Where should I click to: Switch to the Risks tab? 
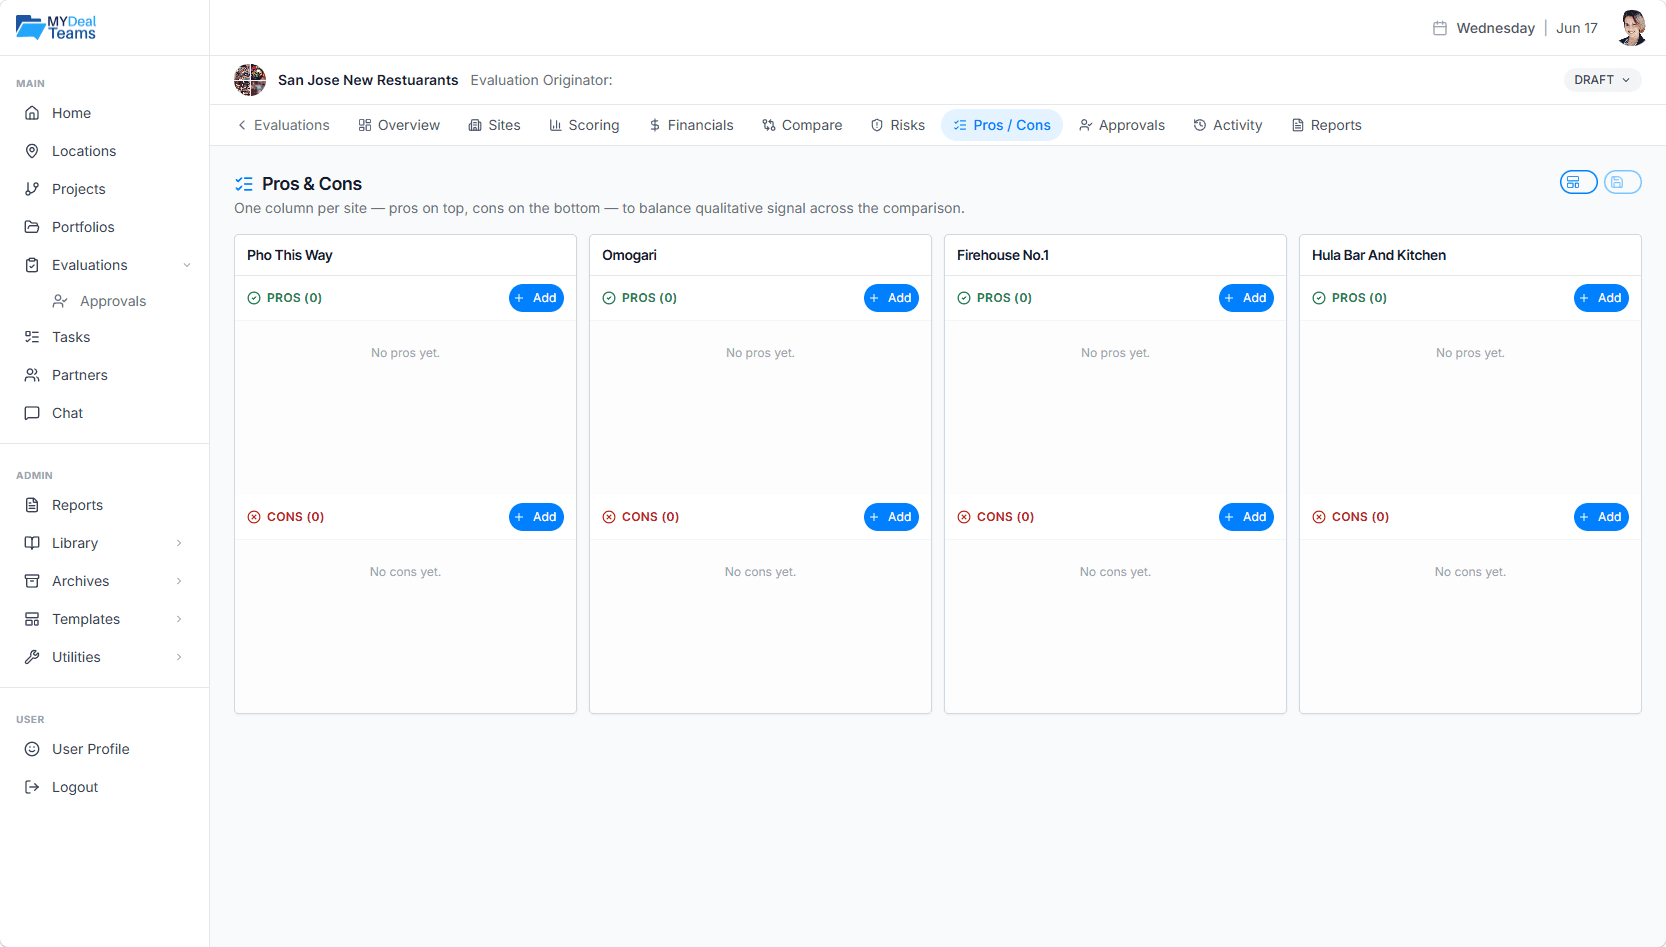(x=898, y=125)
